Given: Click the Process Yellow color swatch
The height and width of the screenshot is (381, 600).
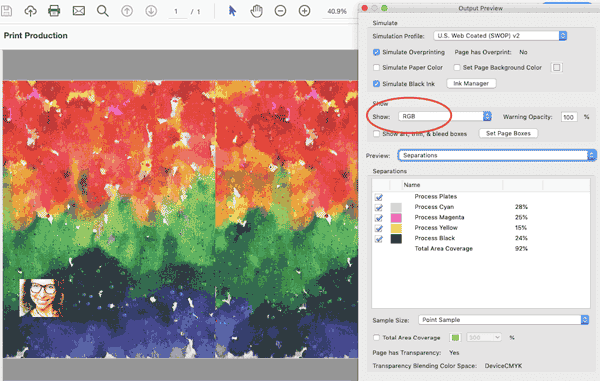Looking at the screenshot, I should (x=396, y=228).
